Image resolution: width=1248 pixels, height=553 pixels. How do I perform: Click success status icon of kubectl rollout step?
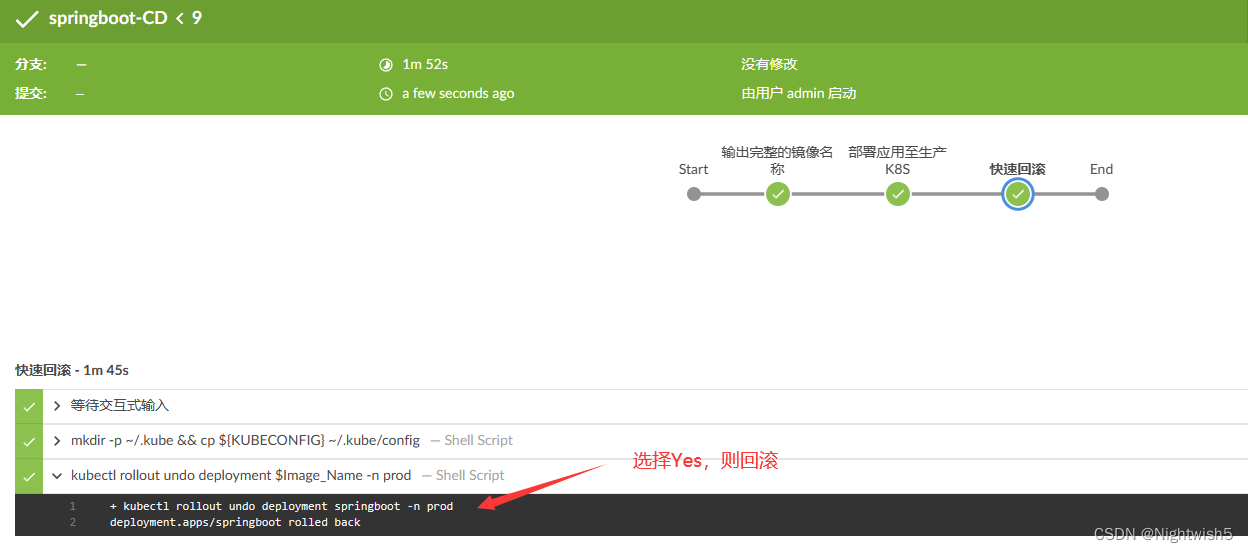(x=29, y=475)
